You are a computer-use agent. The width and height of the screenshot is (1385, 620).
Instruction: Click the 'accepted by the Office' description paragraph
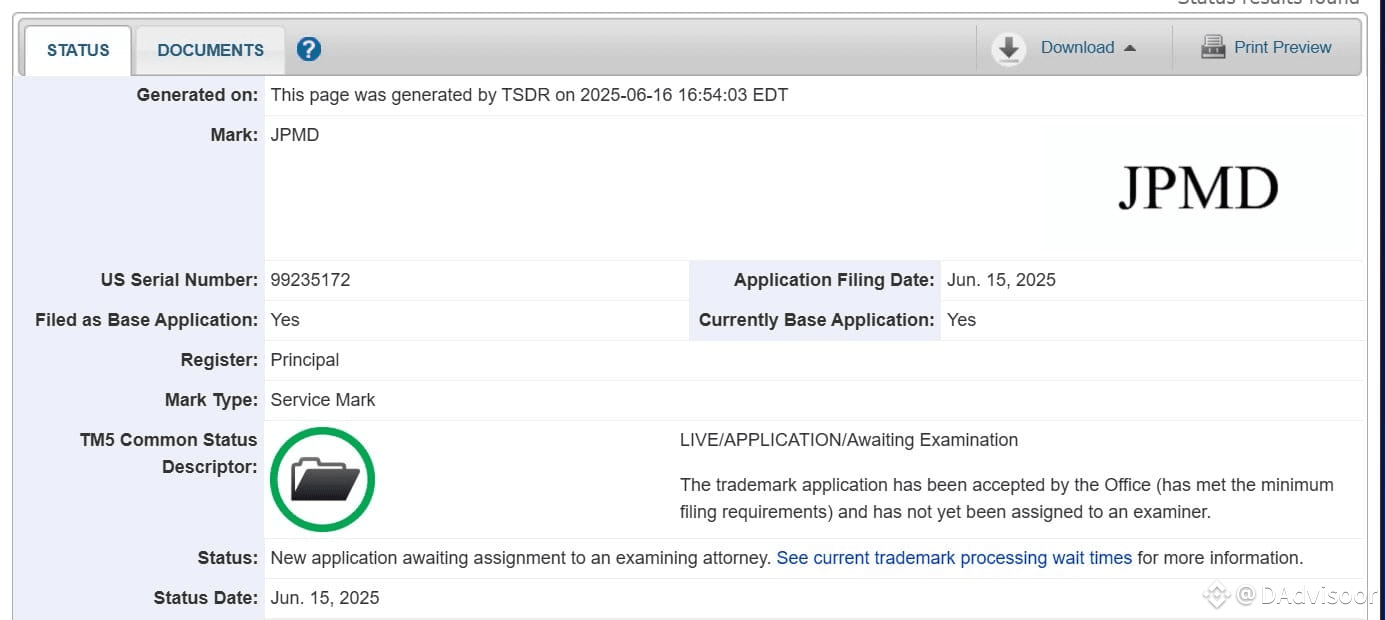click(1007, 498)
